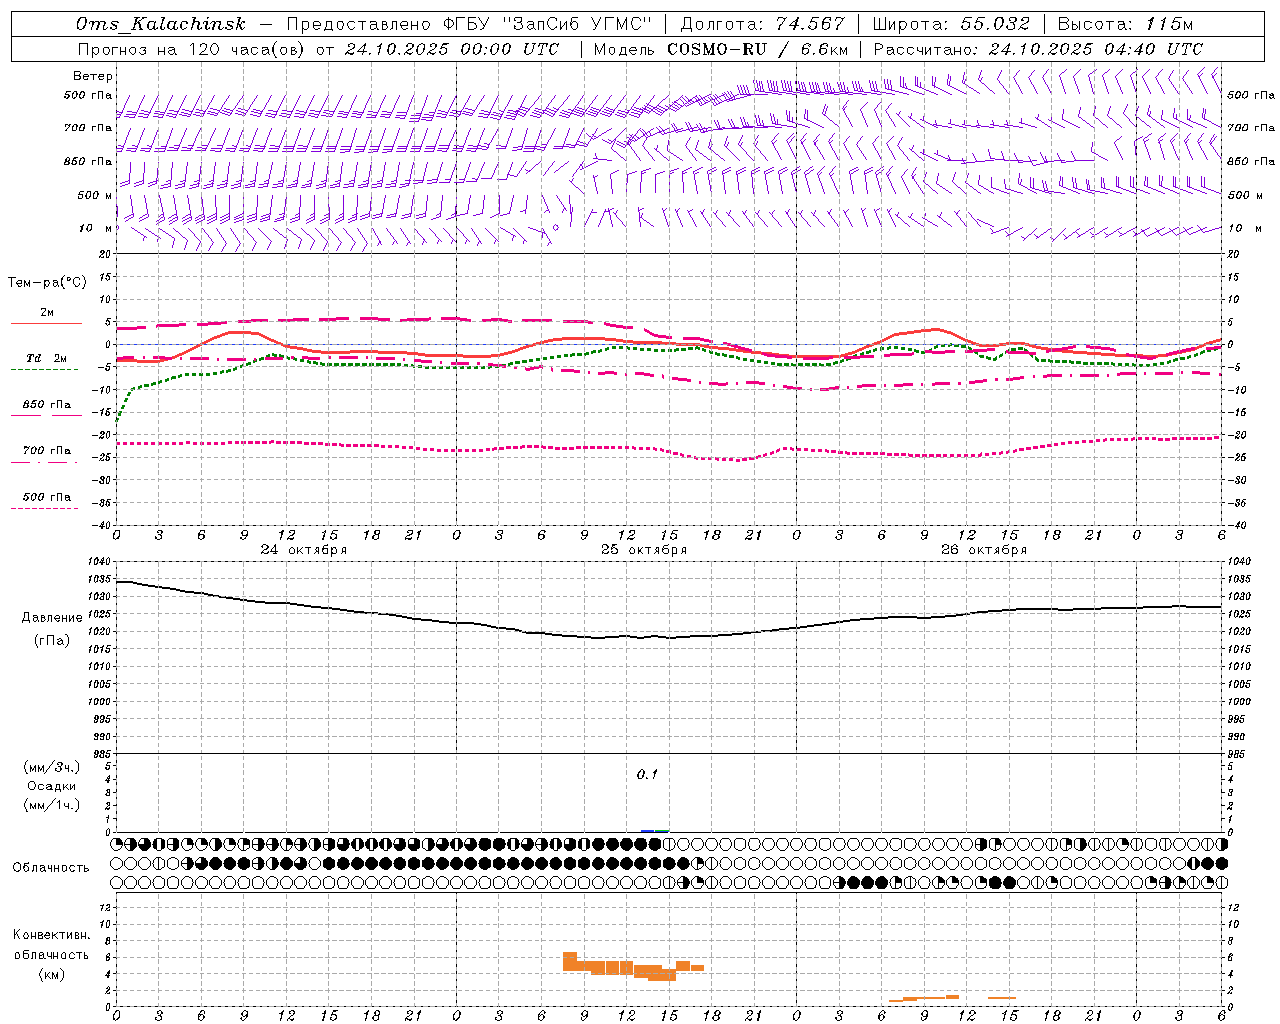The image size is (1280, 1024).
Task: Click the "26 октября" date label
Action: click(984, 550)
